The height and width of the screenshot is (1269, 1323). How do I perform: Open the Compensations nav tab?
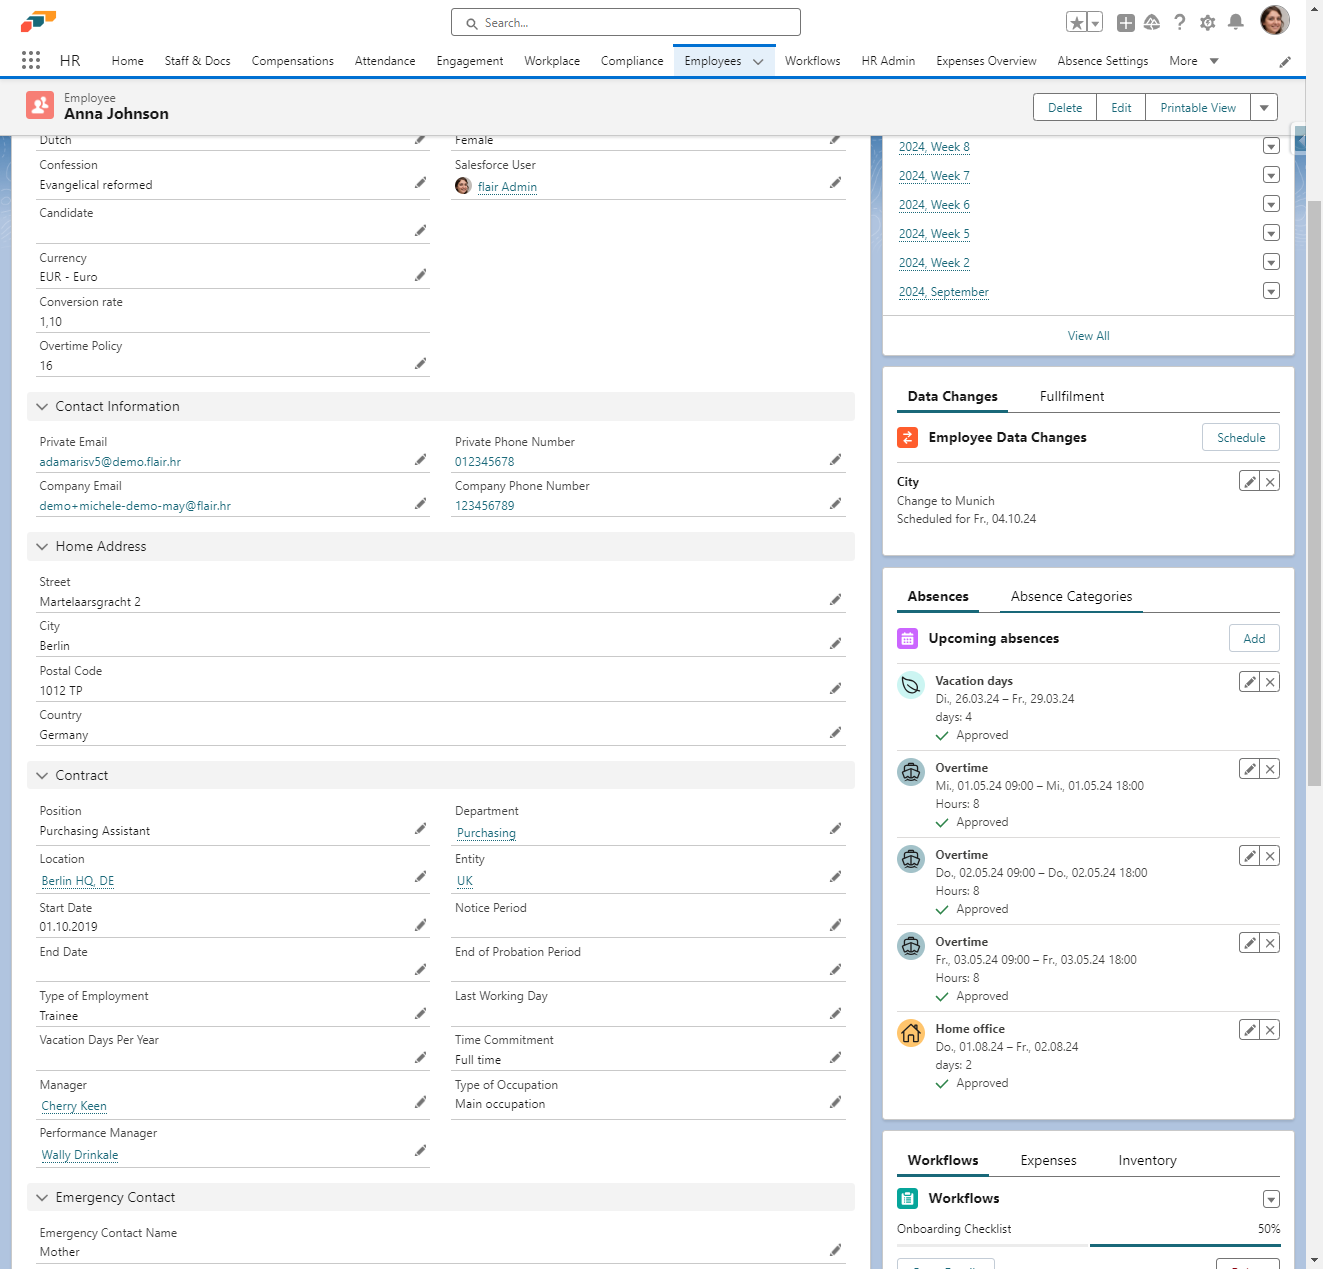click(x=292, y=61)
